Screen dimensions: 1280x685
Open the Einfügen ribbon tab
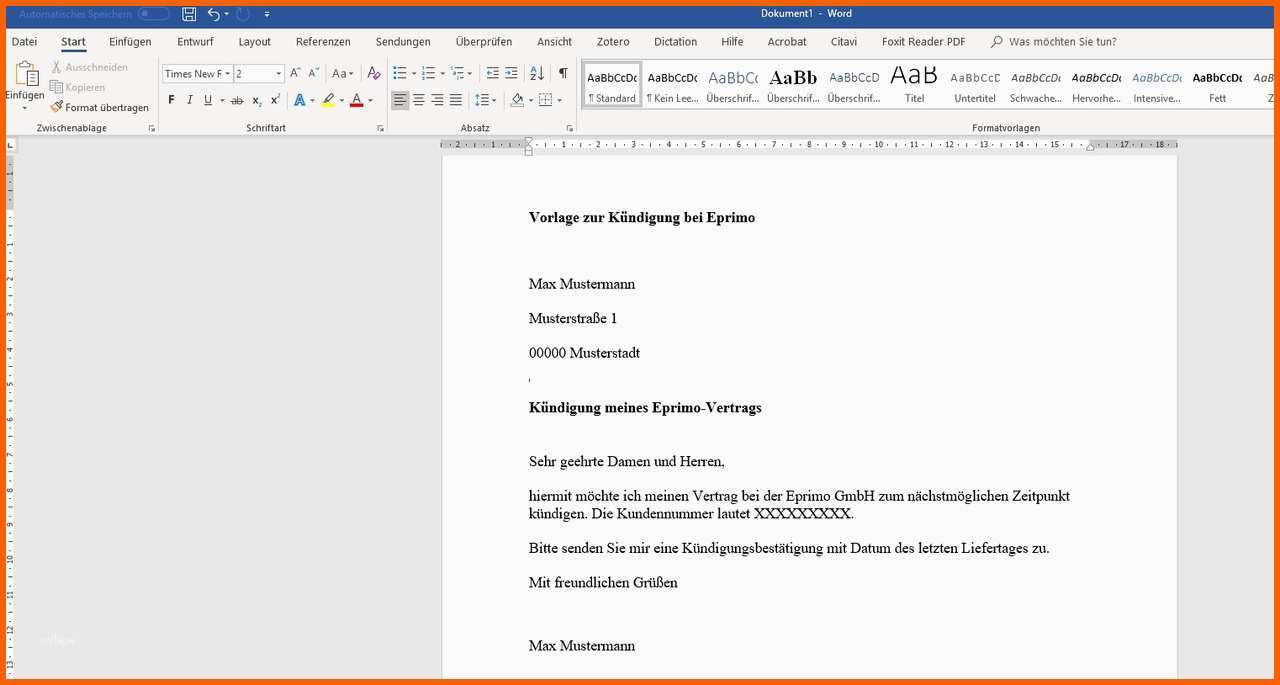pos(130,42)
